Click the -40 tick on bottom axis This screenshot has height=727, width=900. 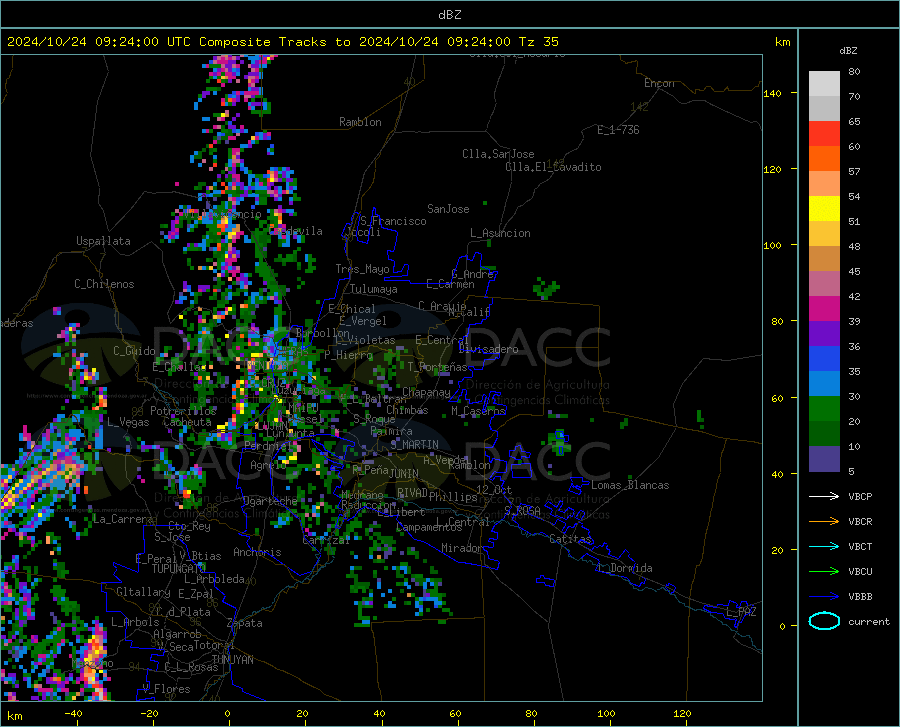point(73,714)
